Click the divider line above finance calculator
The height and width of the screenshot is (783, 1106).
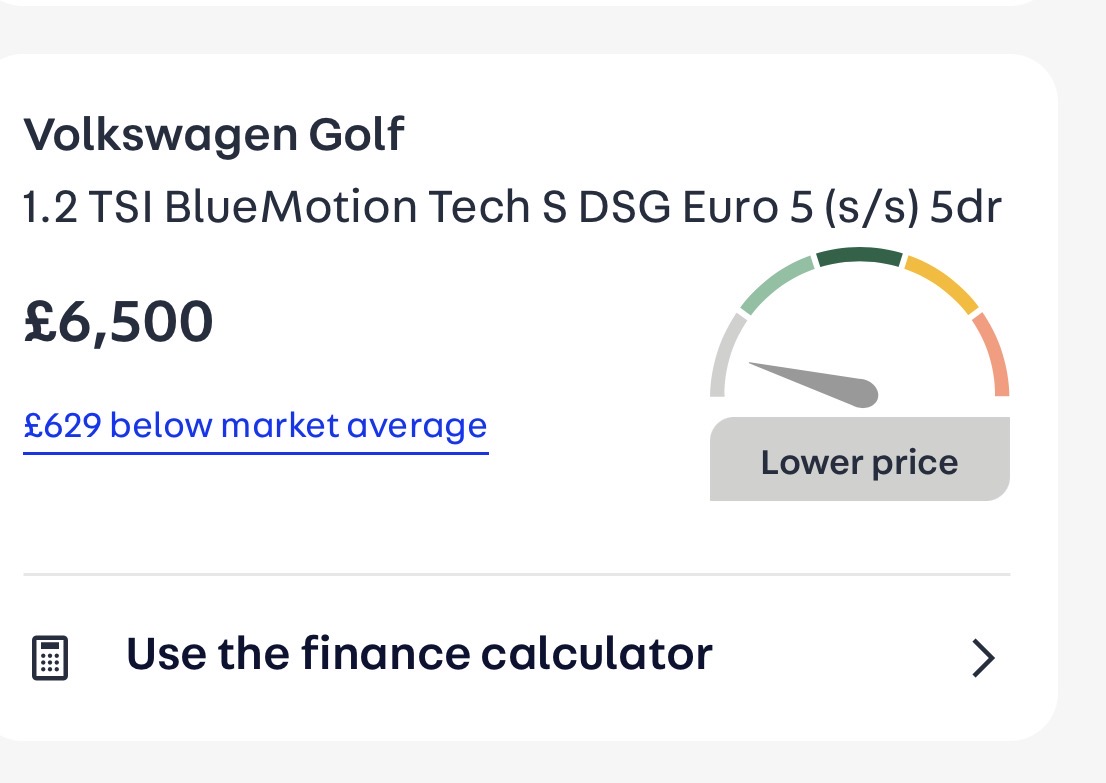point(516,575)
